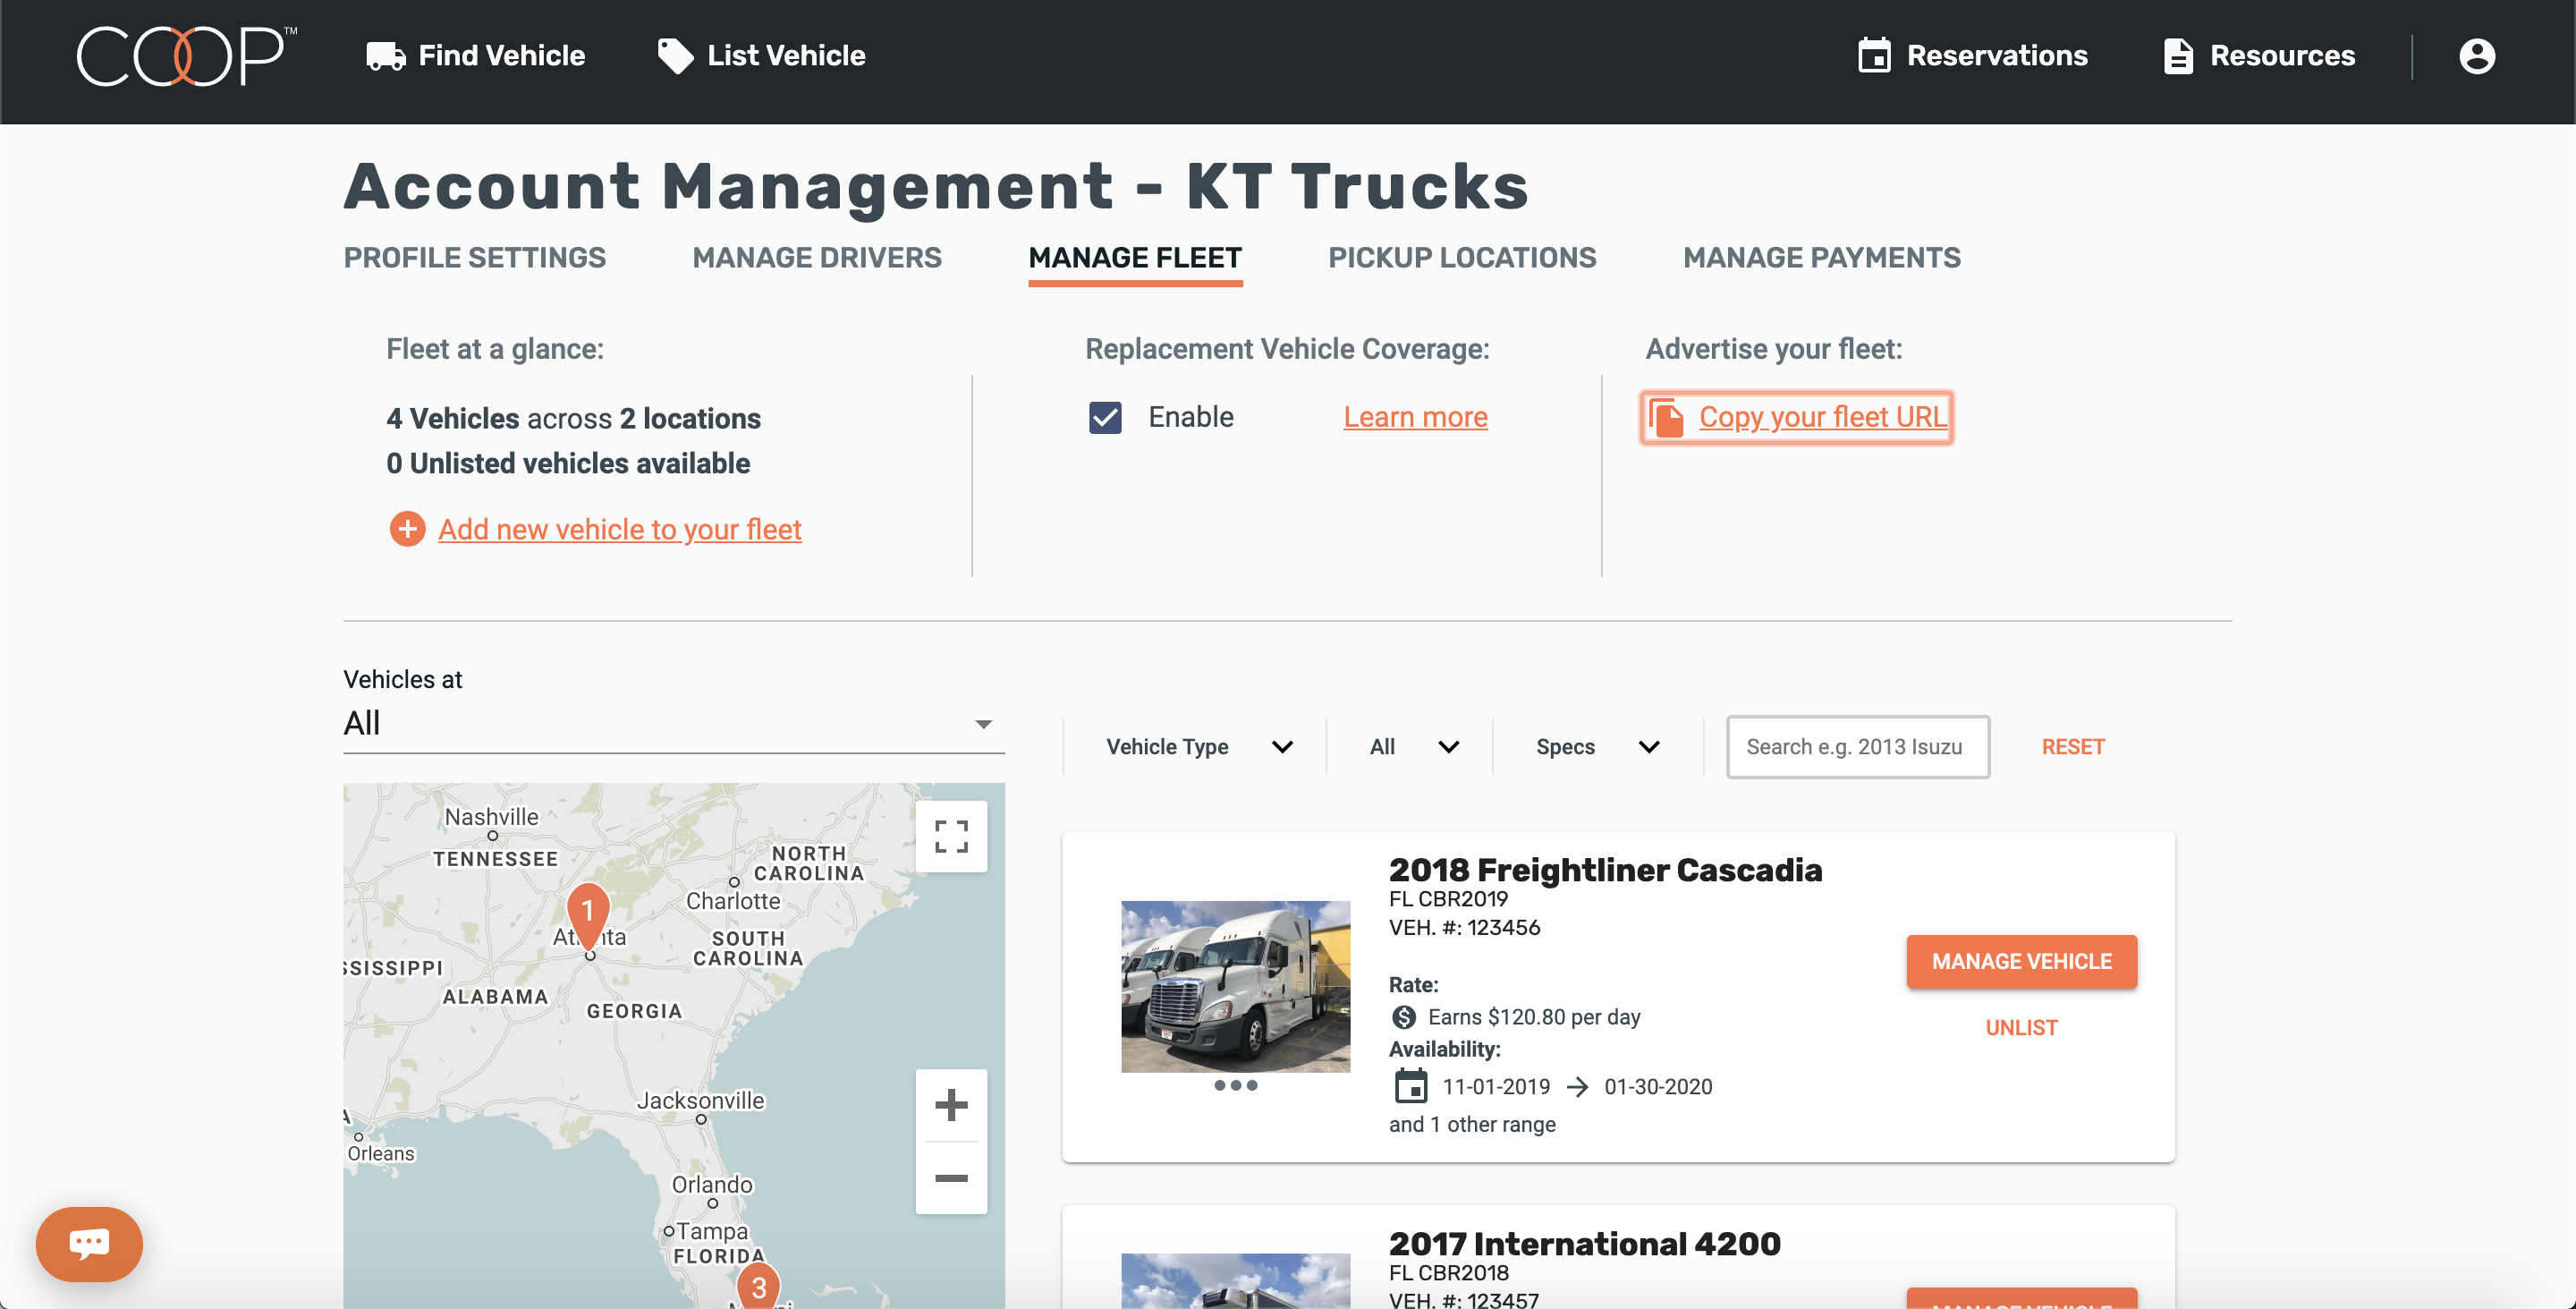Open the Pickup Locations tab
Image resolution: width=2576 pixels, height=1309 pixels.
click(x=1462, y=258)
